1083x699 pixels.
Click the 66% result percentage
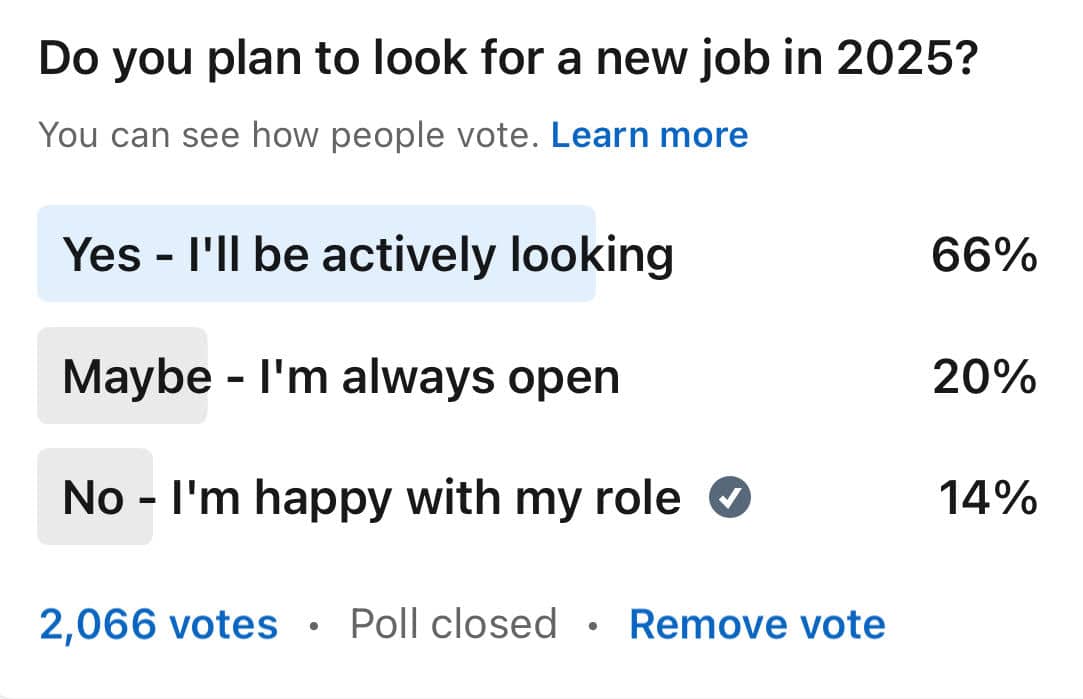(x=983, y=256)
